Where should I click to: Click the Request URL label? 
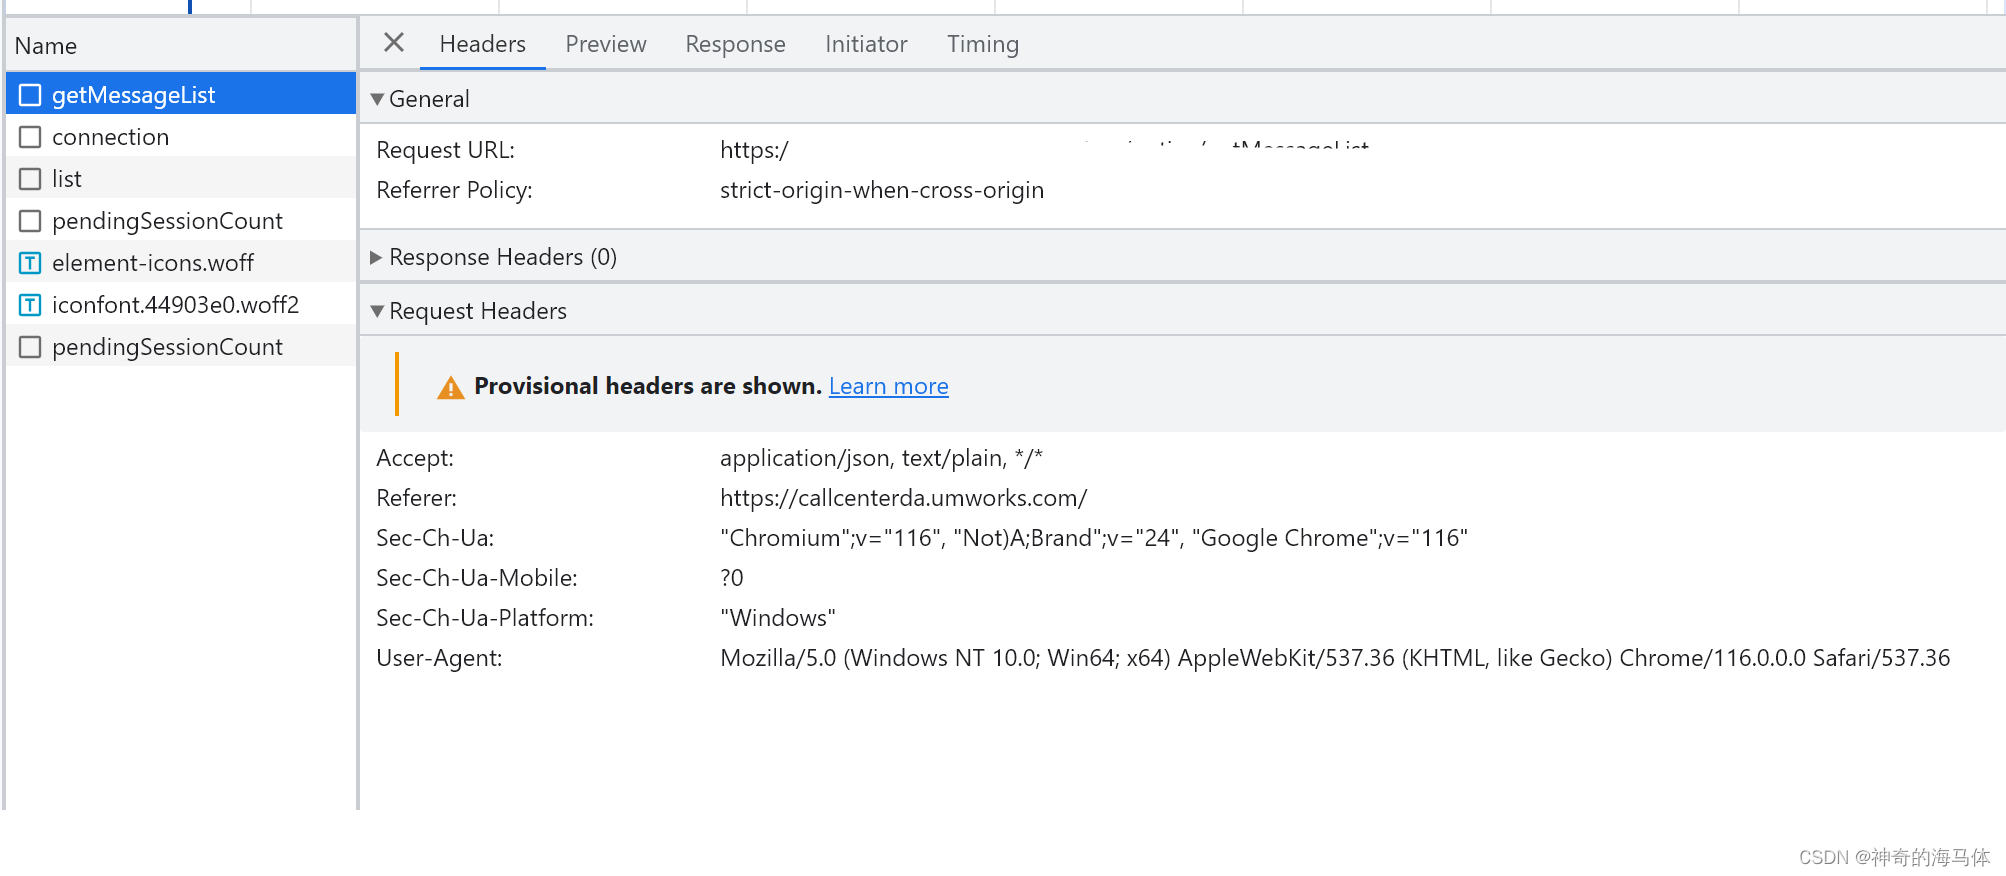(x=445, y=150)
